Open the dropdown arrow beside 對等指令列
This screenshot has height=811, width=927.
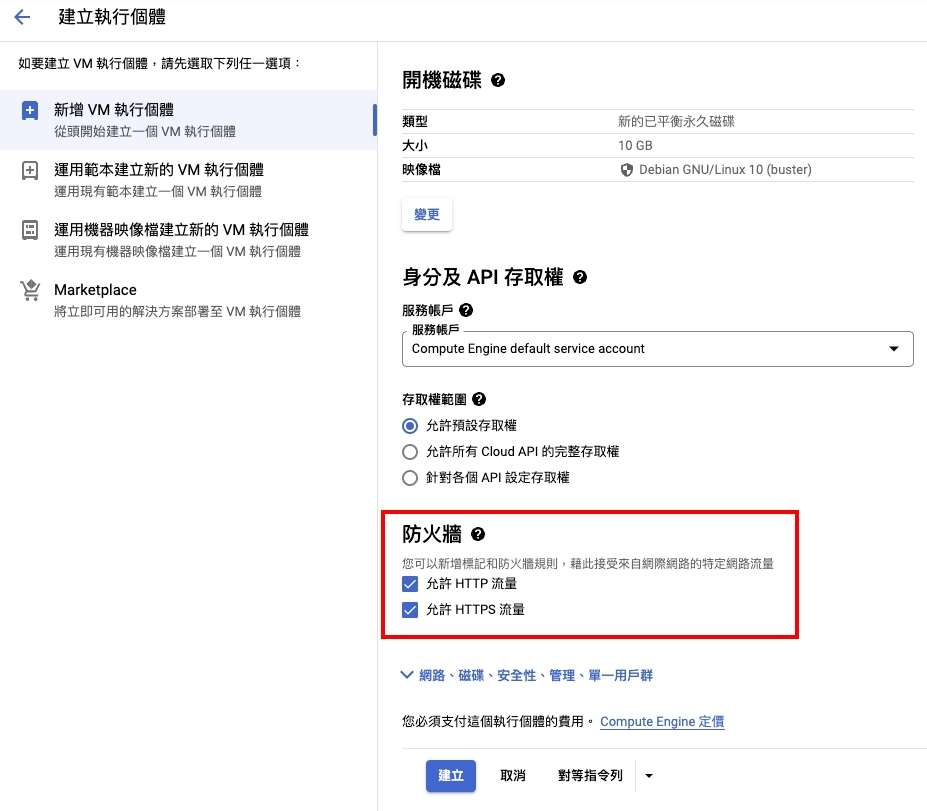point(647,775)
